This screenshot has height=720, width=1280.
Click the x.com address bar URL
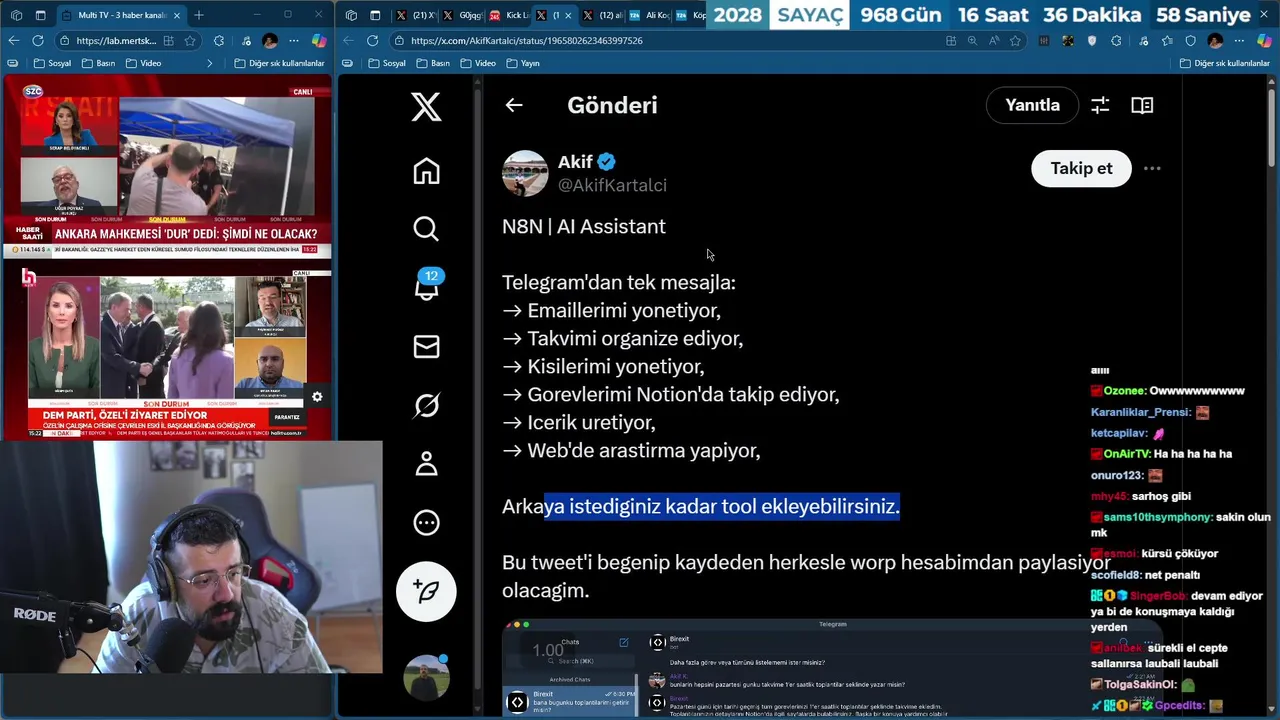pos(526,41)
